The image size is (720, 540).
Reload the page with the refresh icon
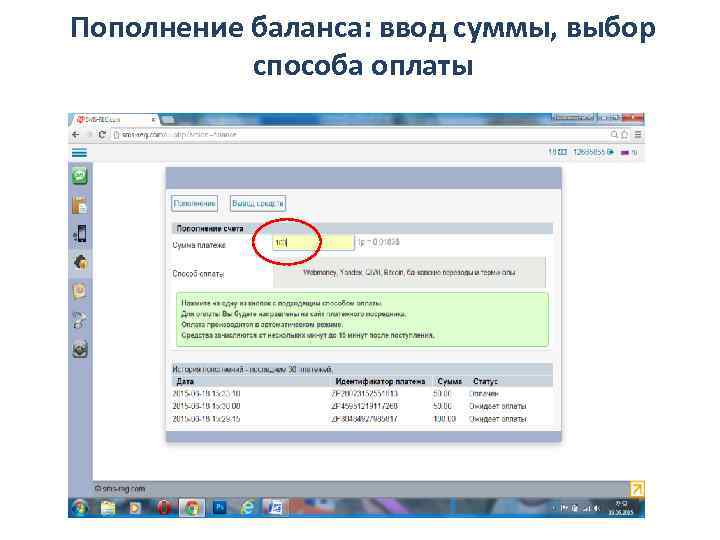(102, 135)
